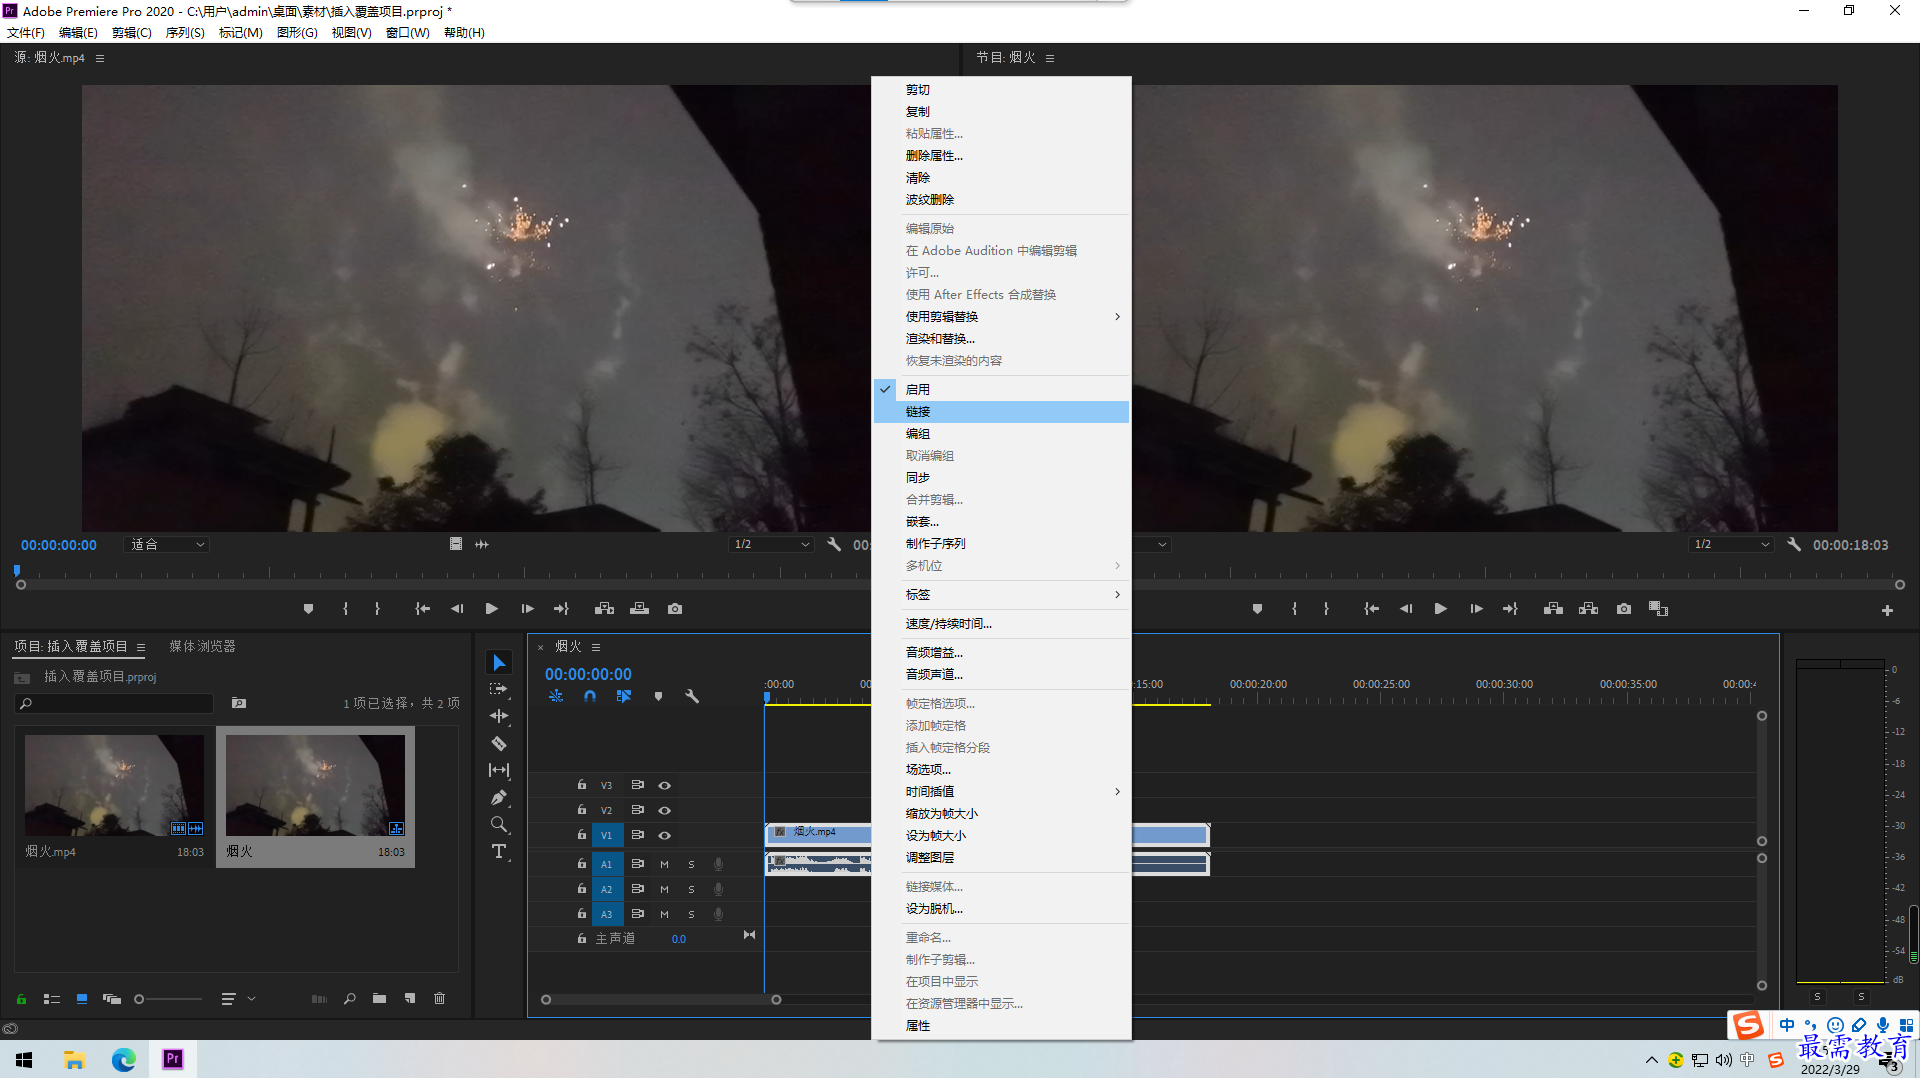Toggle V1 track output eye
This screenshot has height=1078, width=1920.
click(664, 835)
